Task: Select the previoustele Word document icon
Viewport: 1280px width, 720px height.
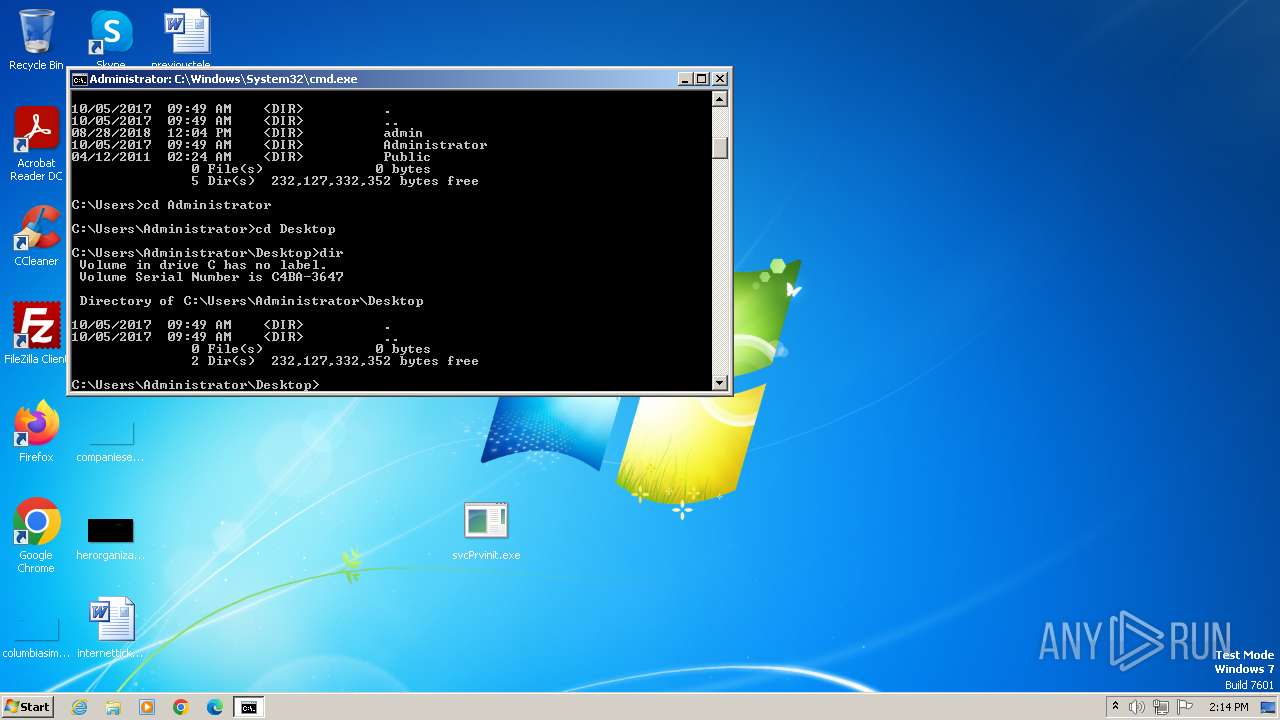Action: tap(186, 40)
